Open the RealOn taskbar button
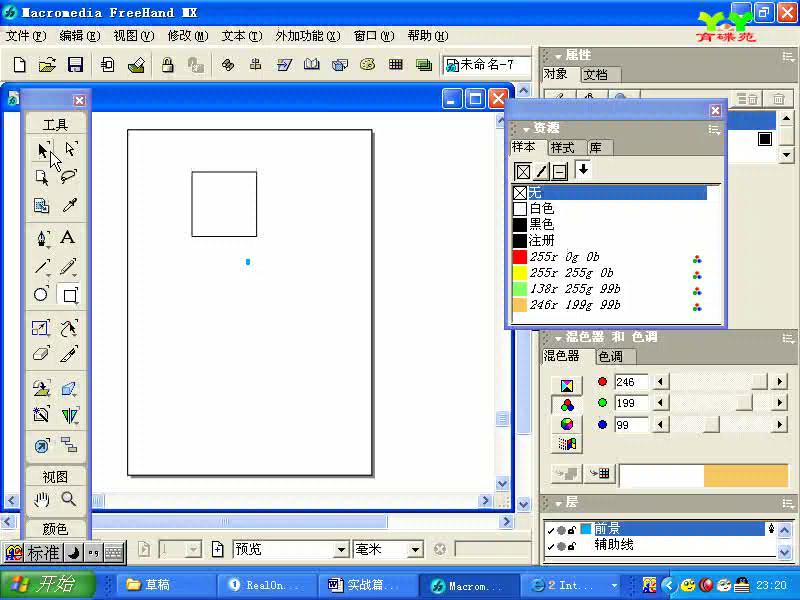This screenshot has height=600, width=800. click(x=266, y=585)
